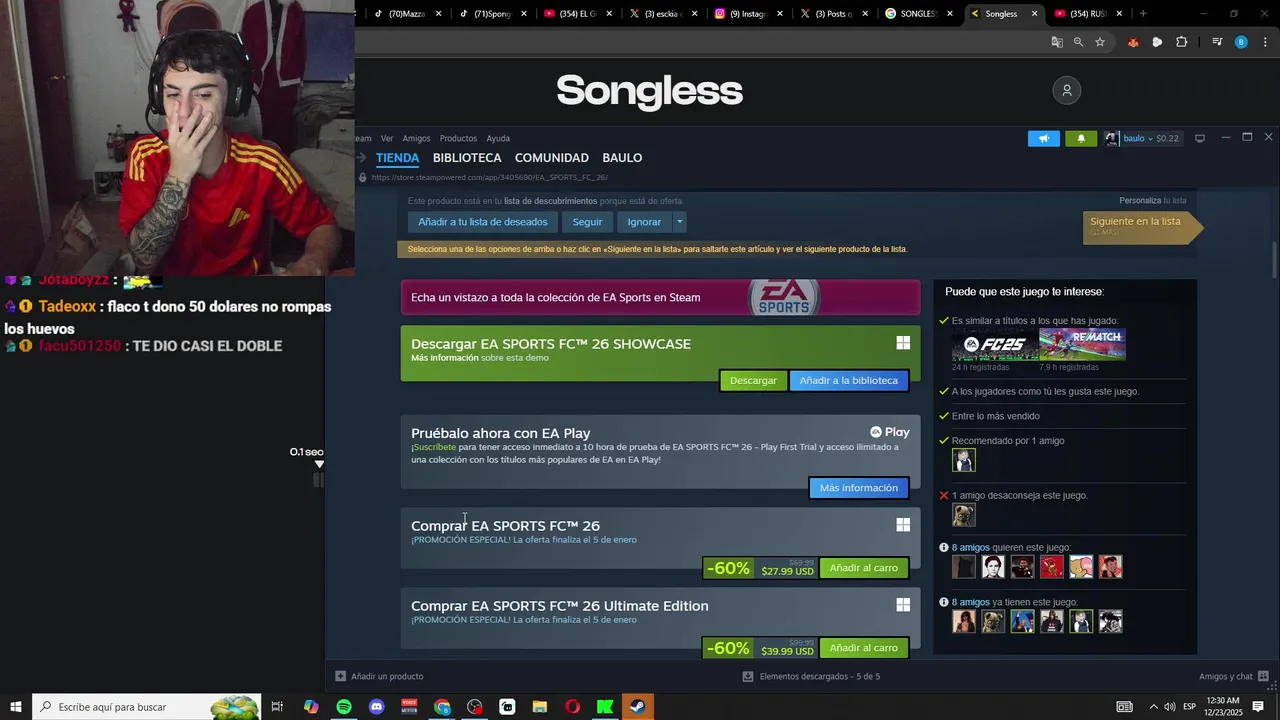Image resolution: width=1280 pixels, height=720 pixels.
Task: Open the Songless account profile icon
Action: (1066, 90)
